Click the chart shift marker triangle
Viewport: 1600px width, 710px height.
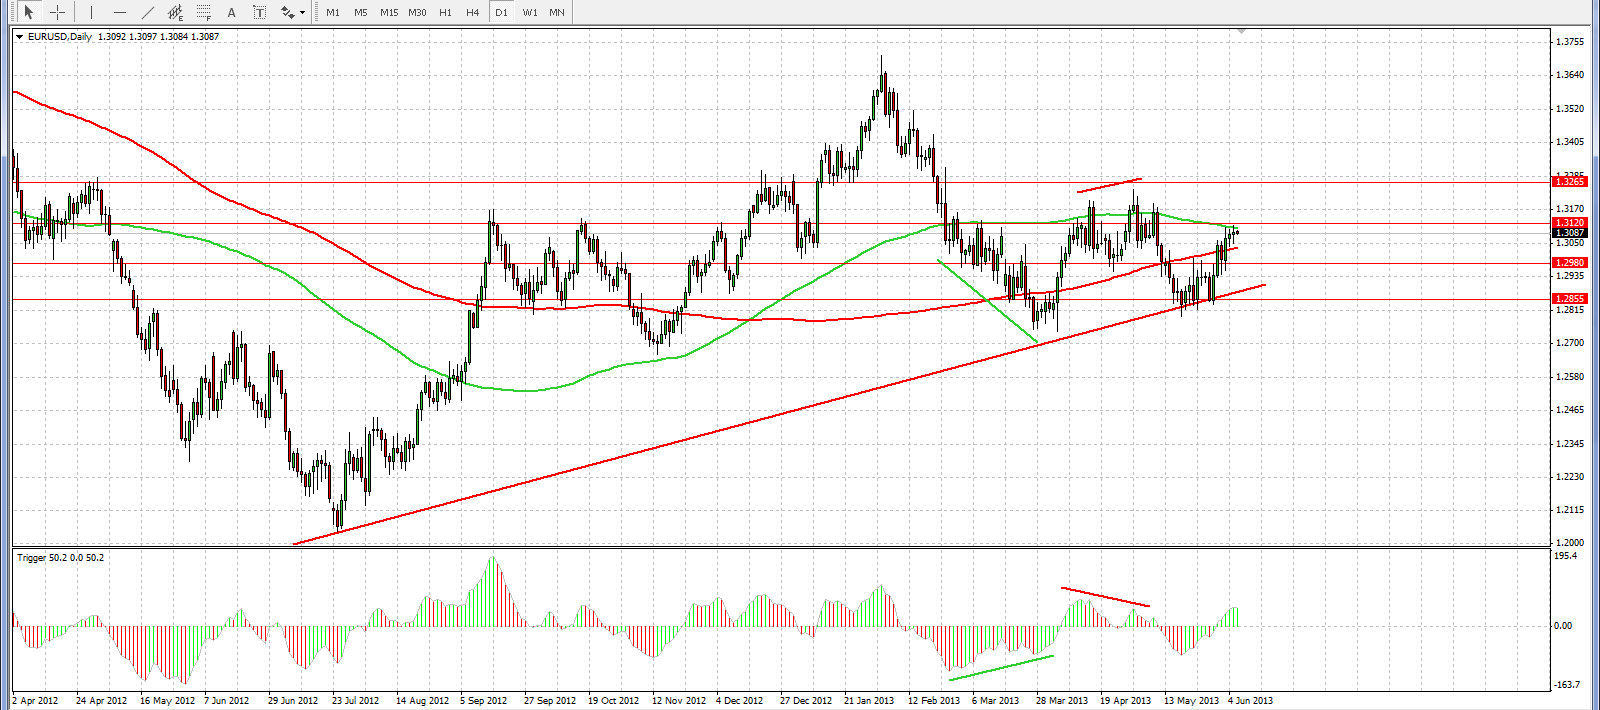[x=1241, y=32]
